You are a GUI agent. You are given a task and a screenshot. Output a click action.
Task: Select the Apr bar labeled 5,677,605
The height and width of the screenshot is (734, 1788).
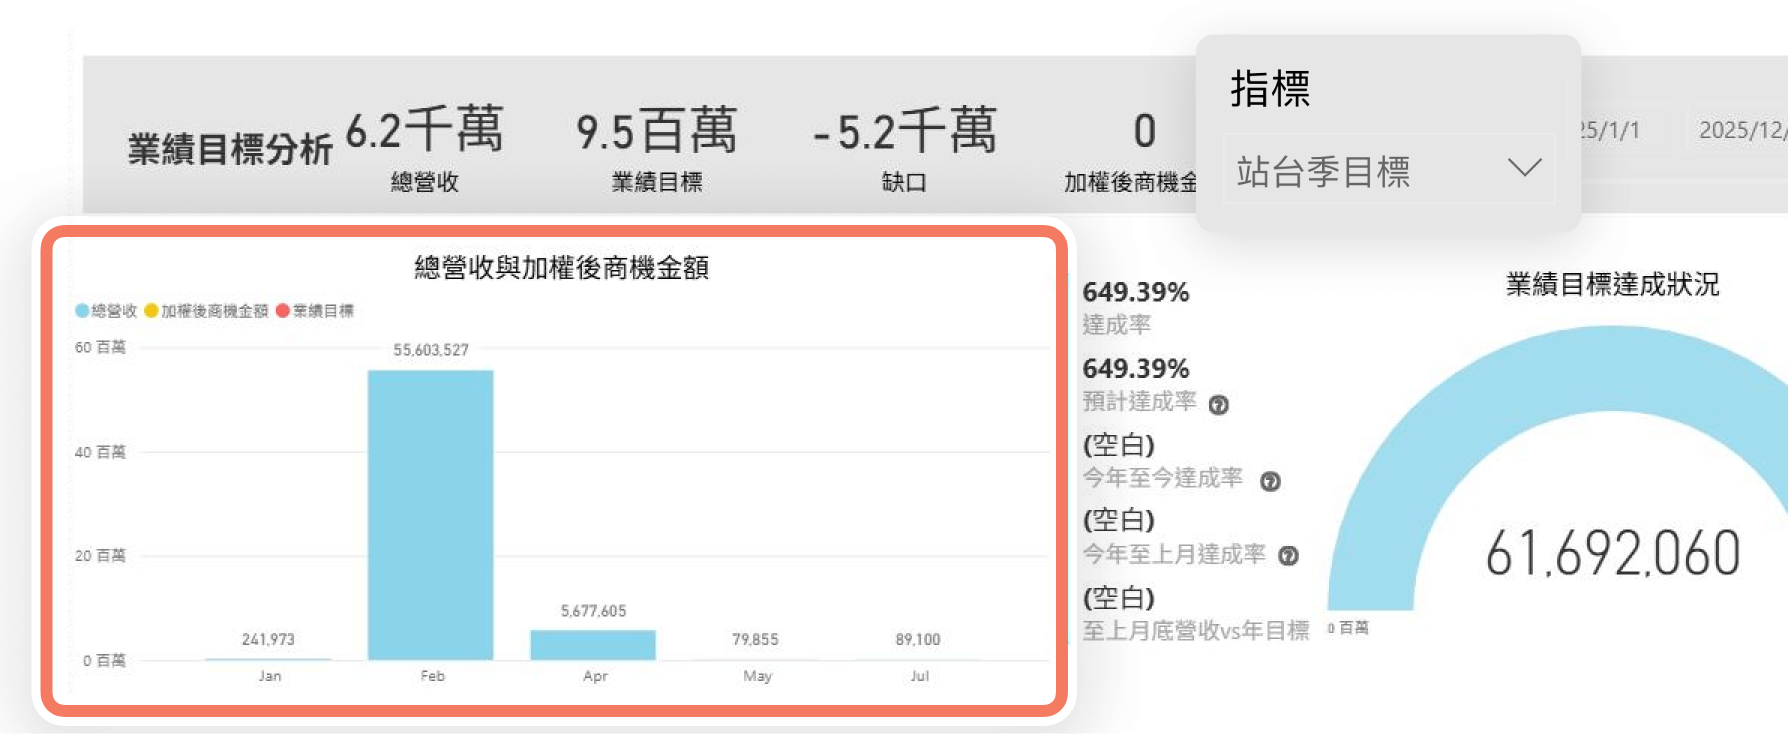pos(594,643)
